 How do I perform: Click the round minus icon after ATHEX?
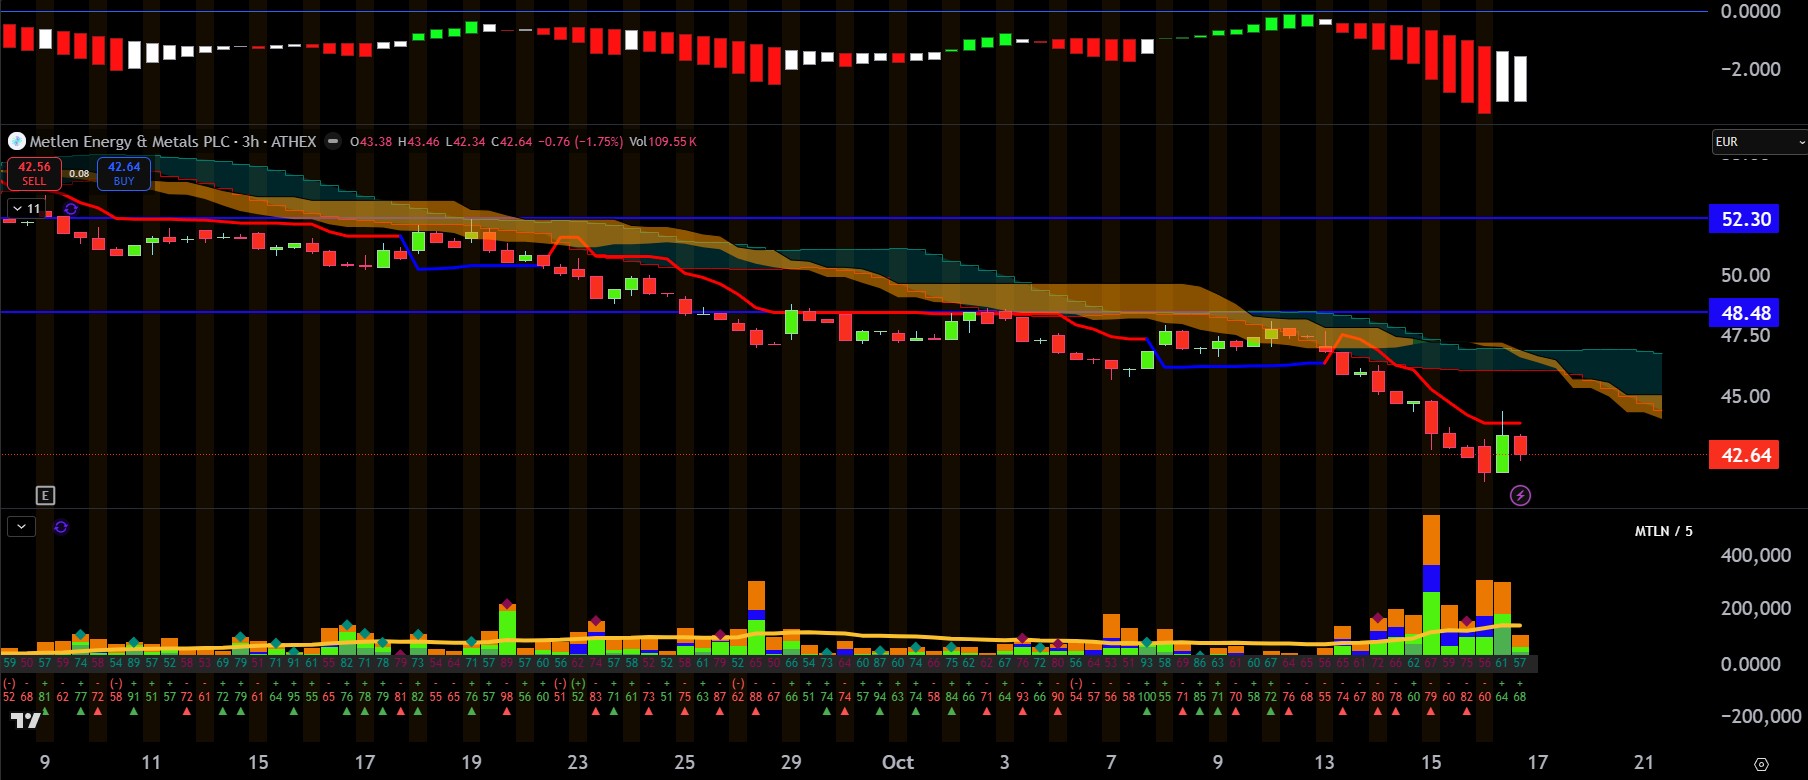333,141
